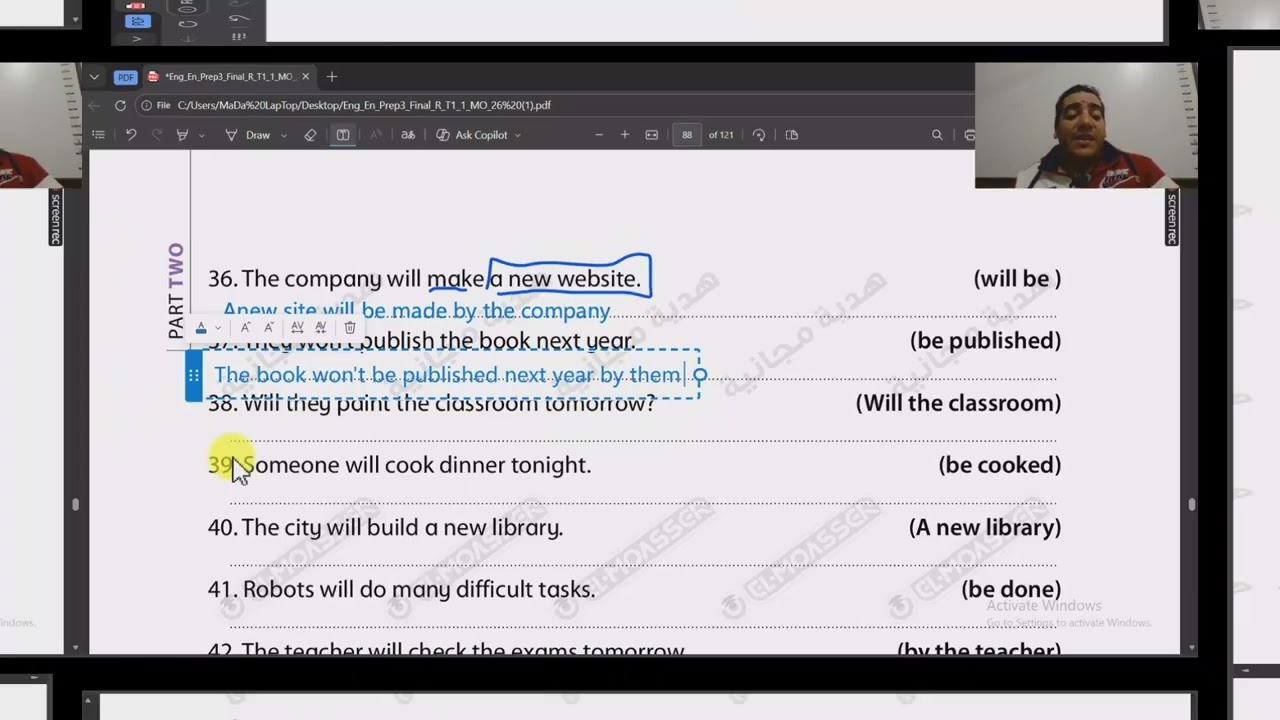
Task: Select the Eng_En_Prep3_Final PDF tab
Action: pyautogui.click(x=228, y=77)
